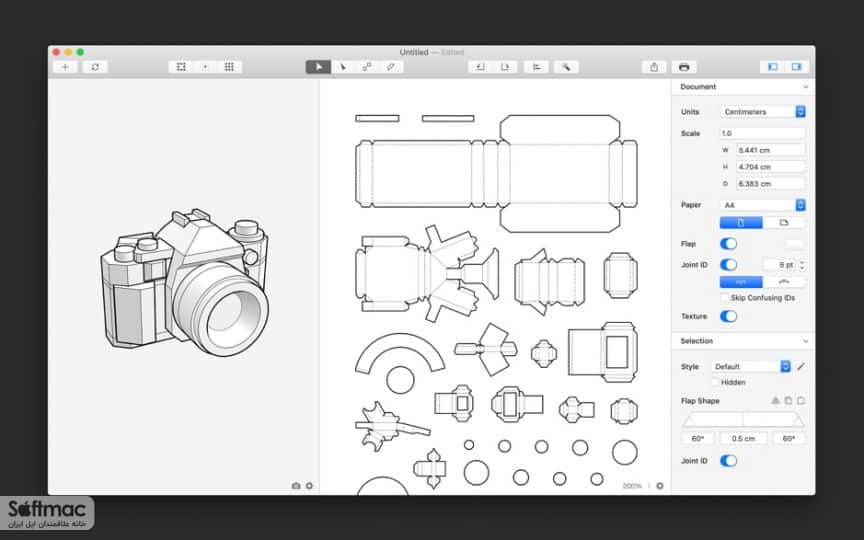Click the flap shape preview diagram
This screenshot has width=864, height=540.
point(743,420)
